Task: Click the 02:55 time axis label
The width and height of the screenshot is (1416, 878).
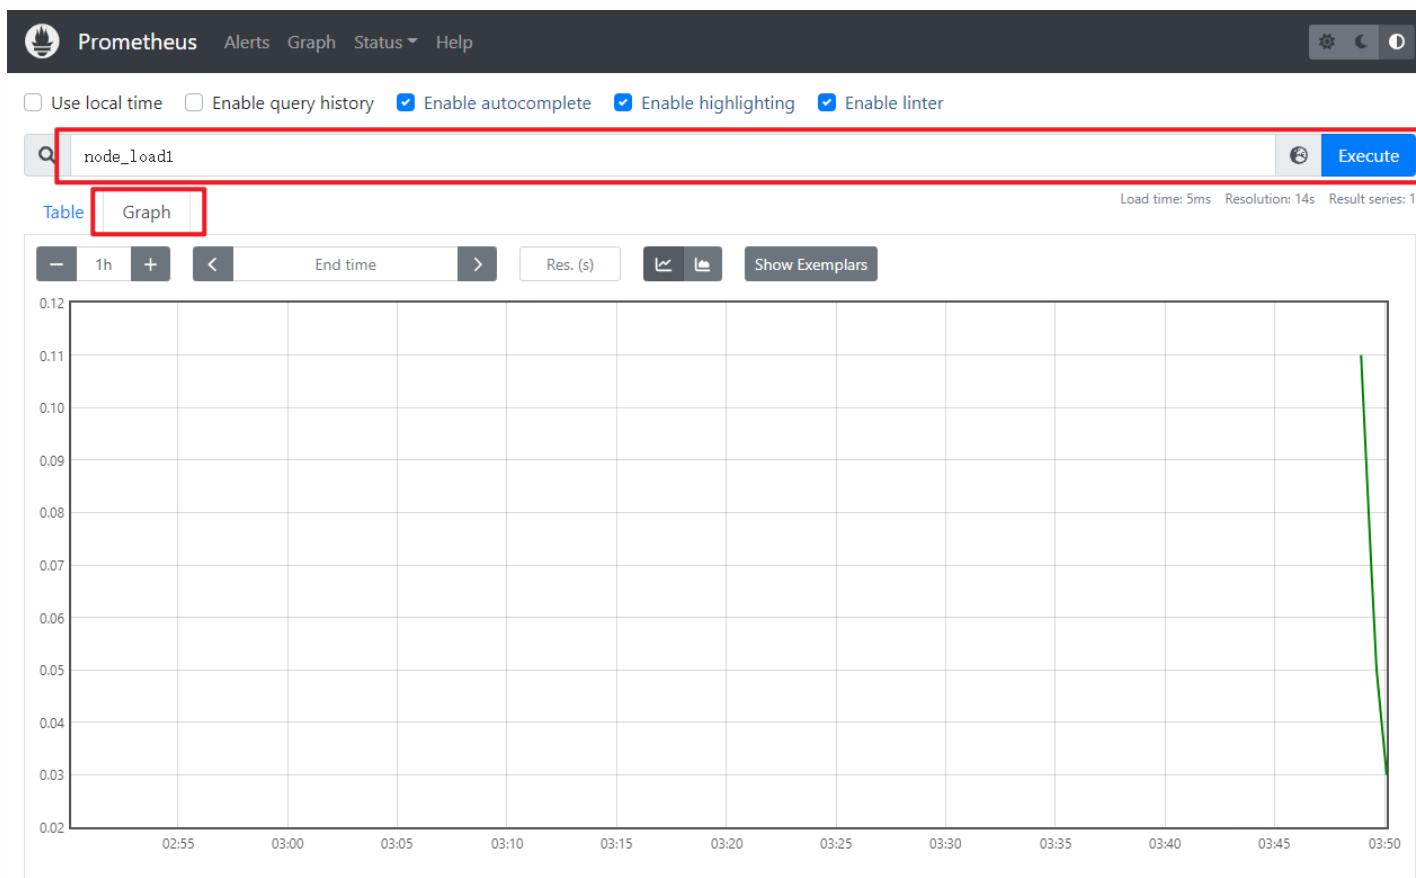Action: (x=178, y=844)
